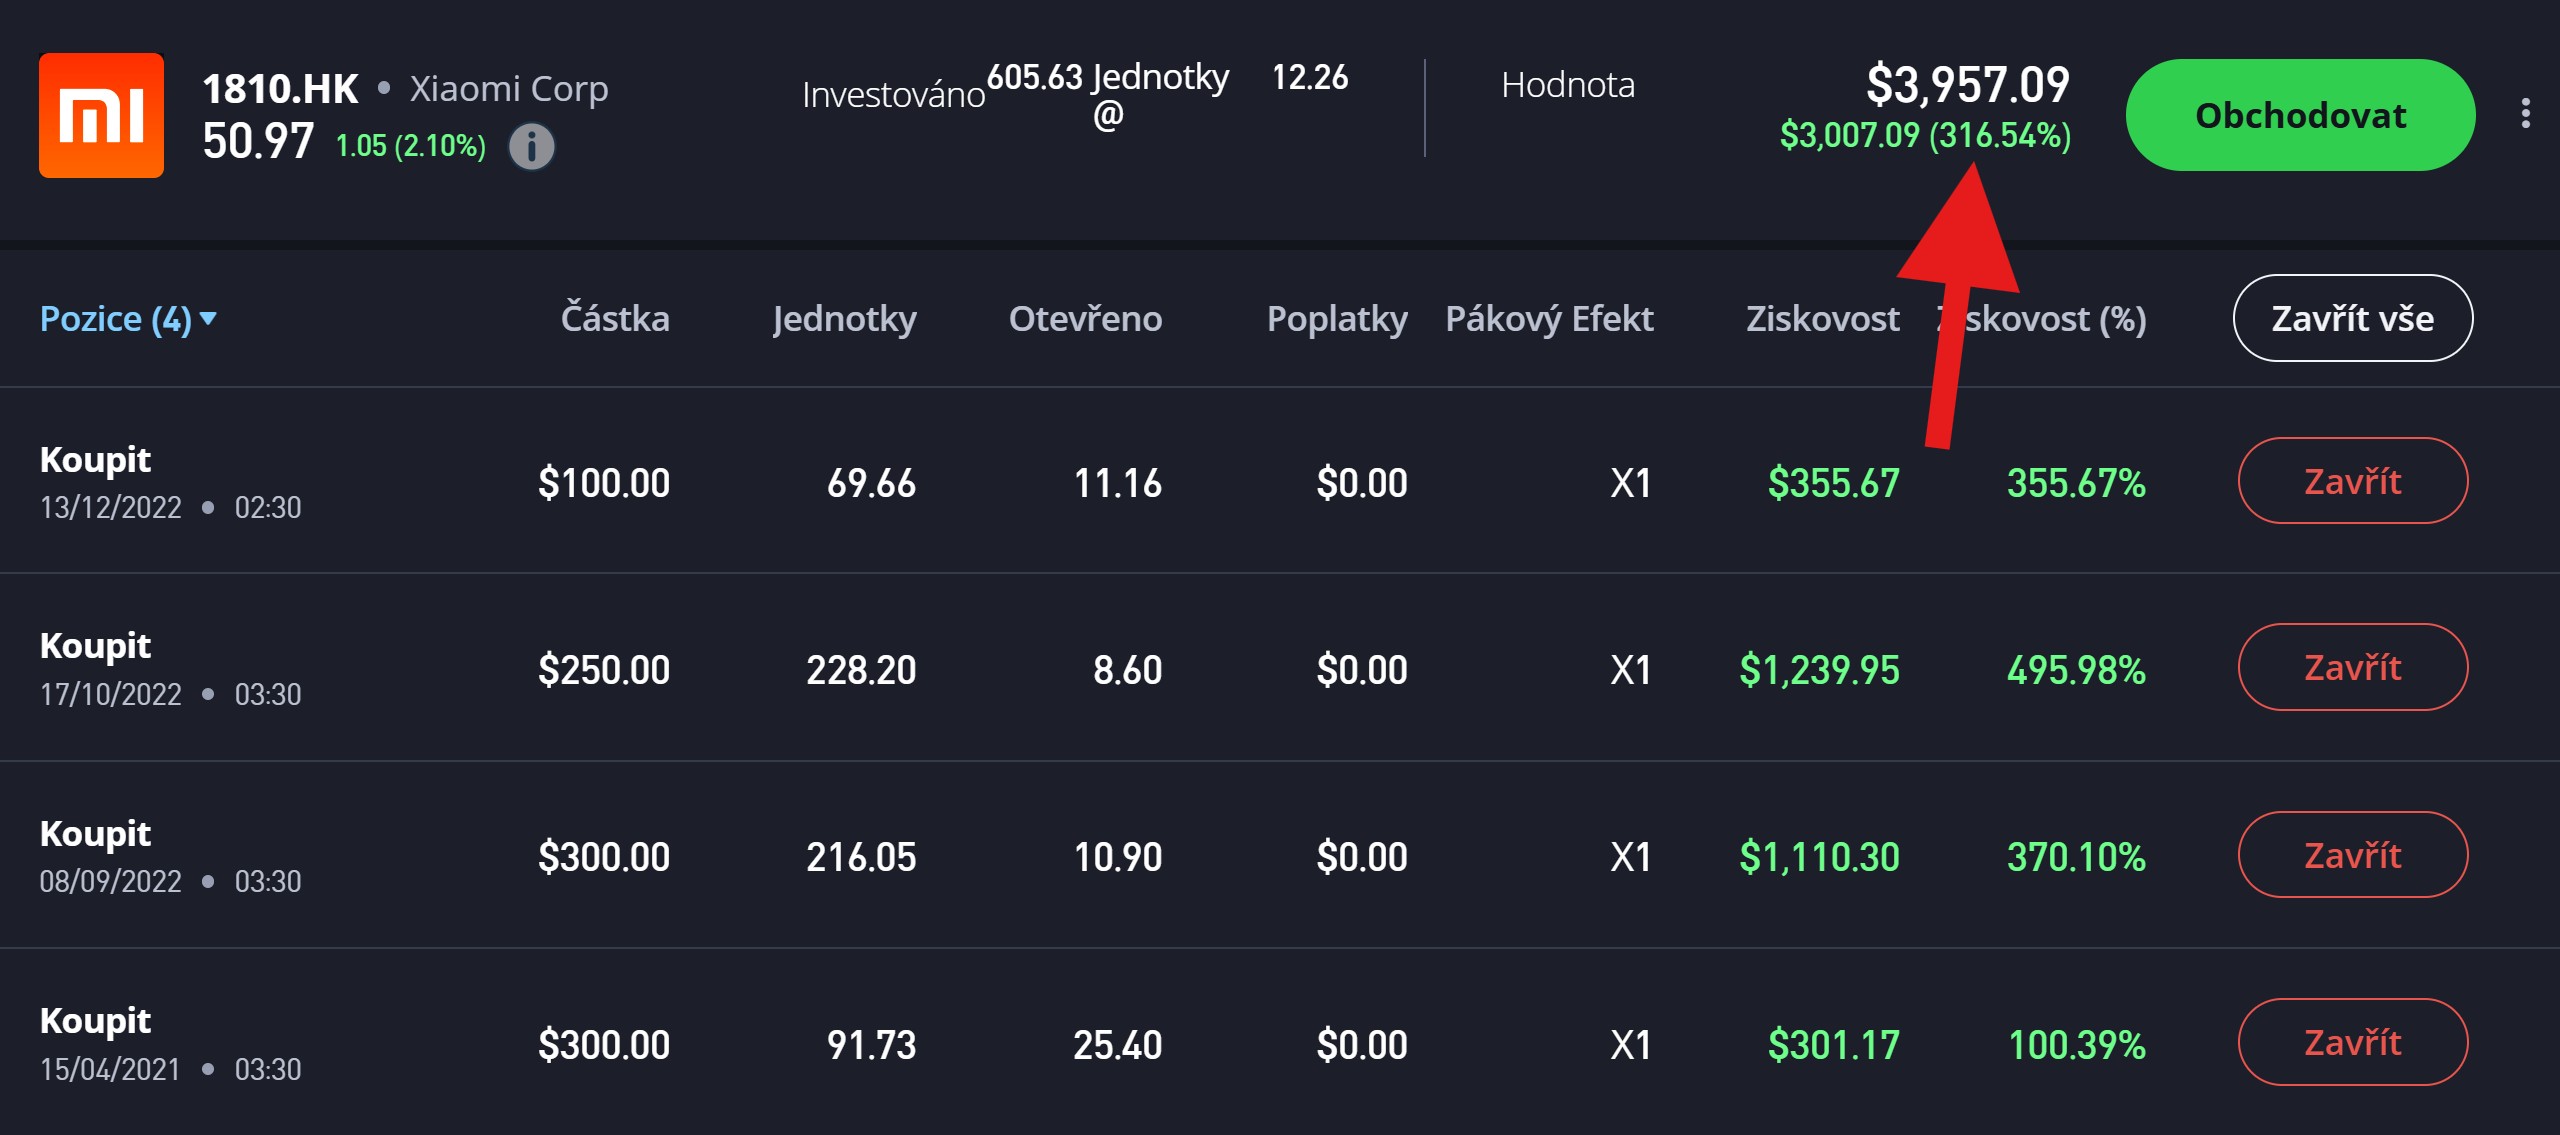The image size is (2560, 1135).
Task: Click the Zavřít vše button
Action: (2352, 319)
